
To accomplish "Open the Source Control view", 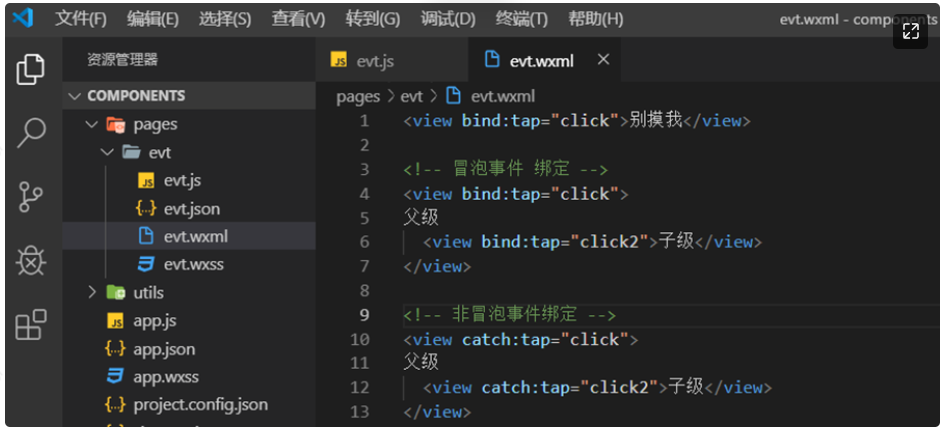I will [x=31, y=197].
